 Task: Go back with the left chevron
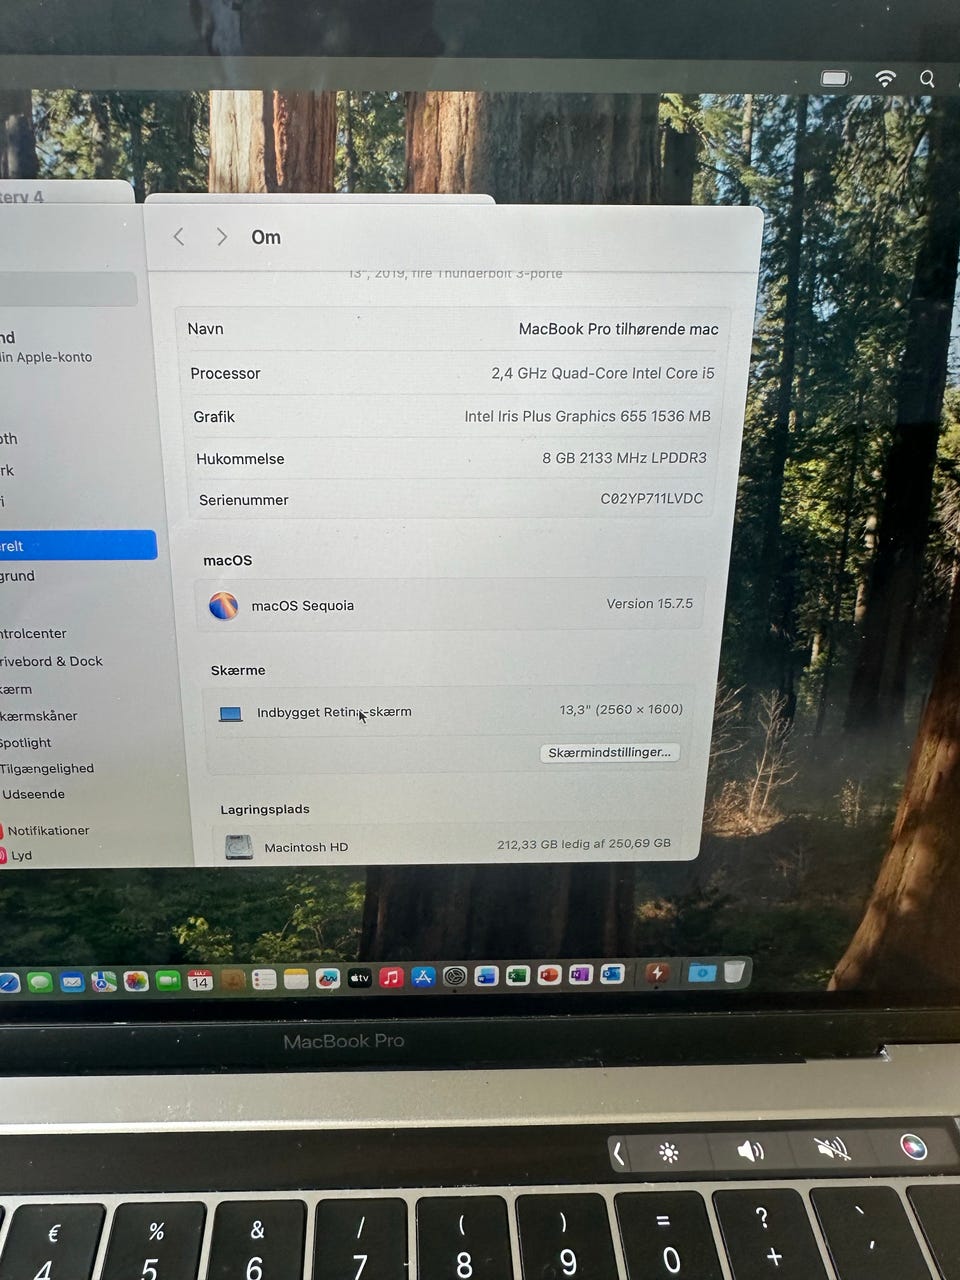(x=179, y=236)
